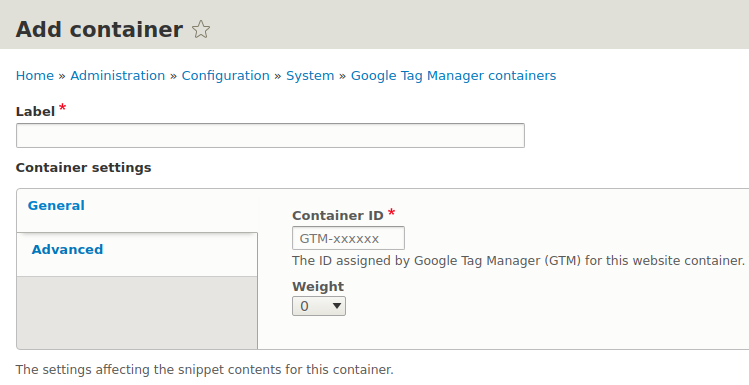Focus the Label text field
The image size is (749, 385).
tap(270, 136)
